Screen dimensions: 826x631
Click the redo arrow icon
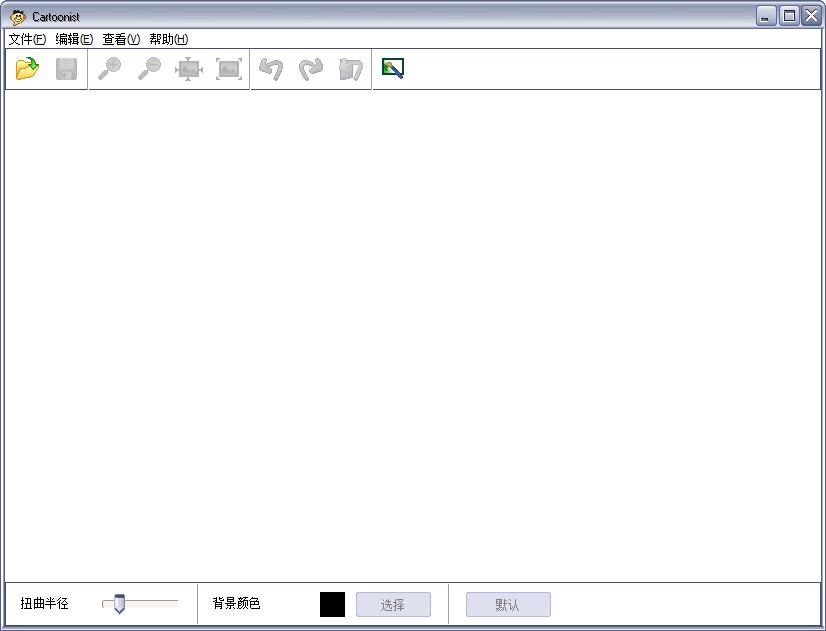click(311, 68)
